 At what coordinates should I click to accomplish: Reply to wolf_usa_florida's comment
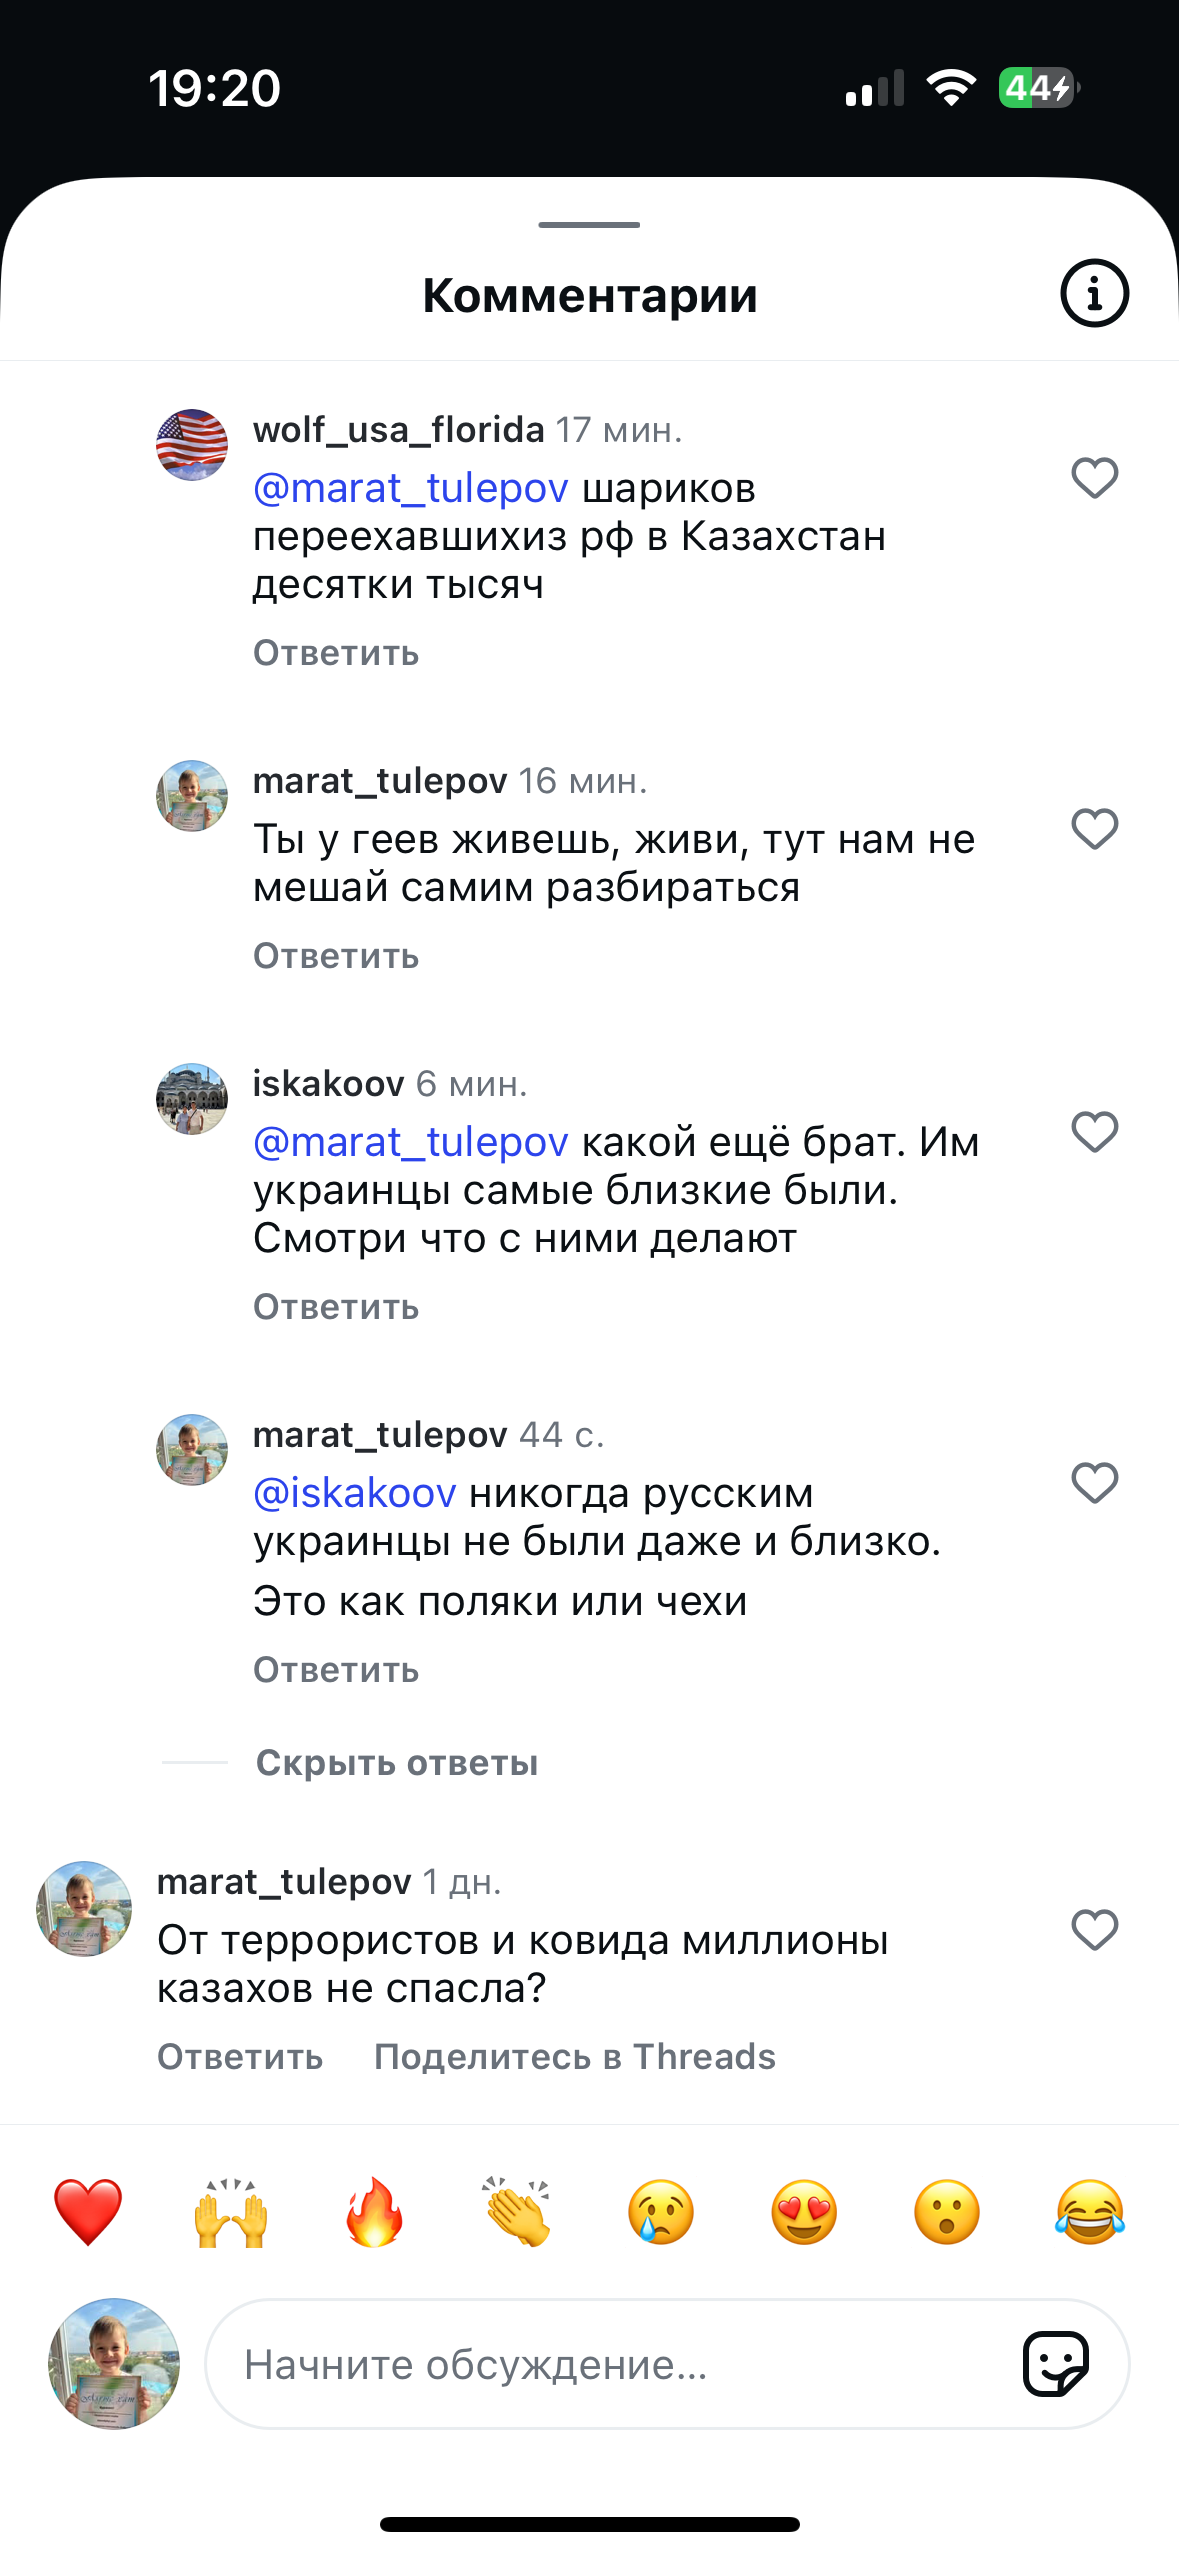tap(336, 653)
